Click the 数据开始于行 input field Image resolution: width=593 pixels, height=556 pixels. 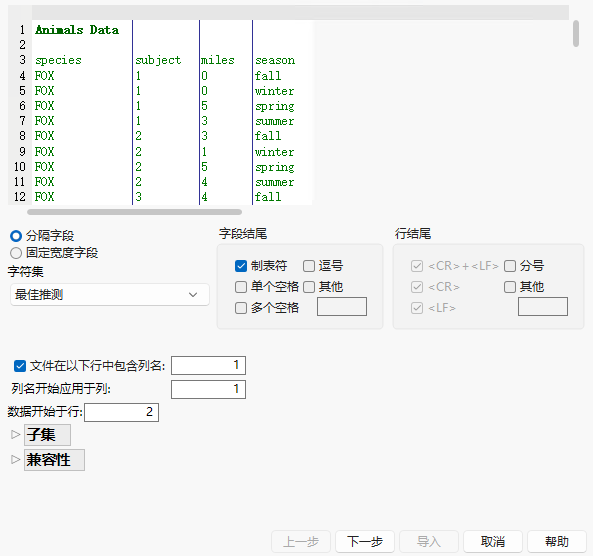coord(121,412)
